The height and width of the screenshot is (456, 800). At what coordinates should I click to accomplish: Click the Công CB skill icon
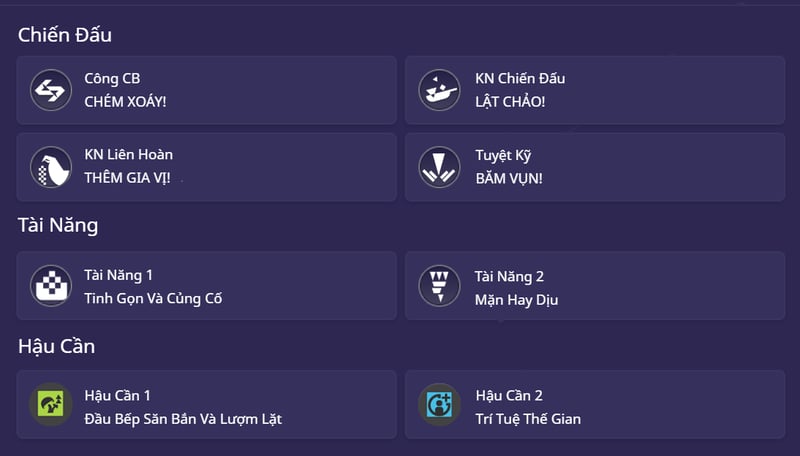50,90
